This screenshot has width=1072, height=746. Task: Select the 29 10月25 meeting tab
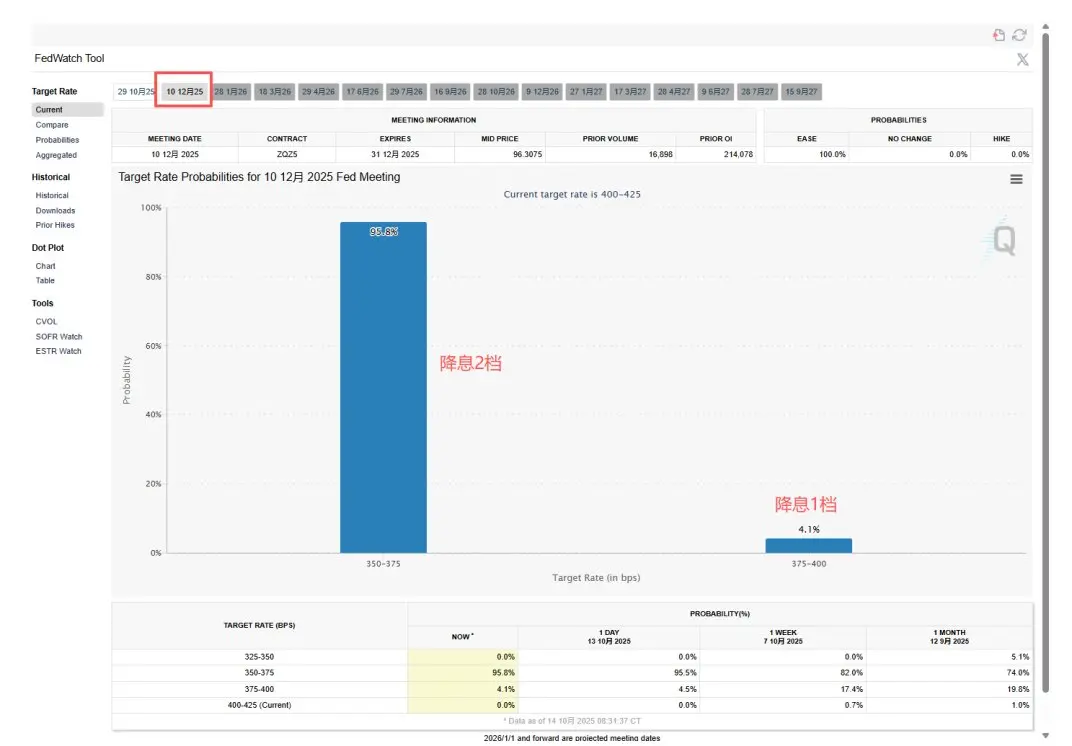[x=135, y=92]
